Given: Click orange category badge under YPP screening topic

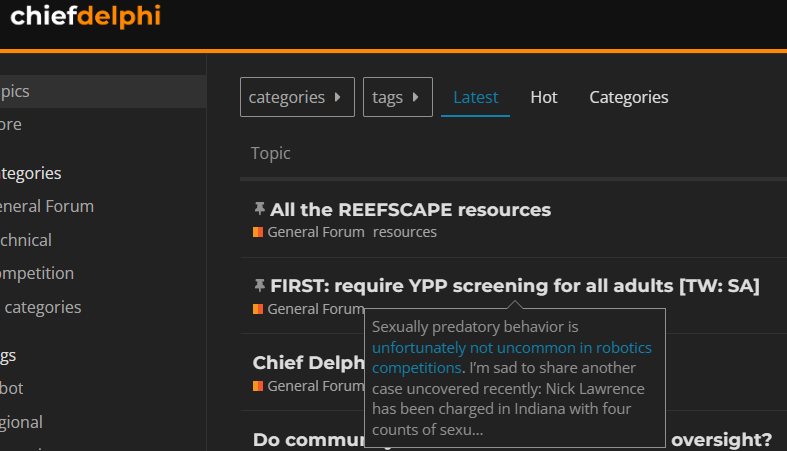Looking at the screenshot, I should point(258,309).
